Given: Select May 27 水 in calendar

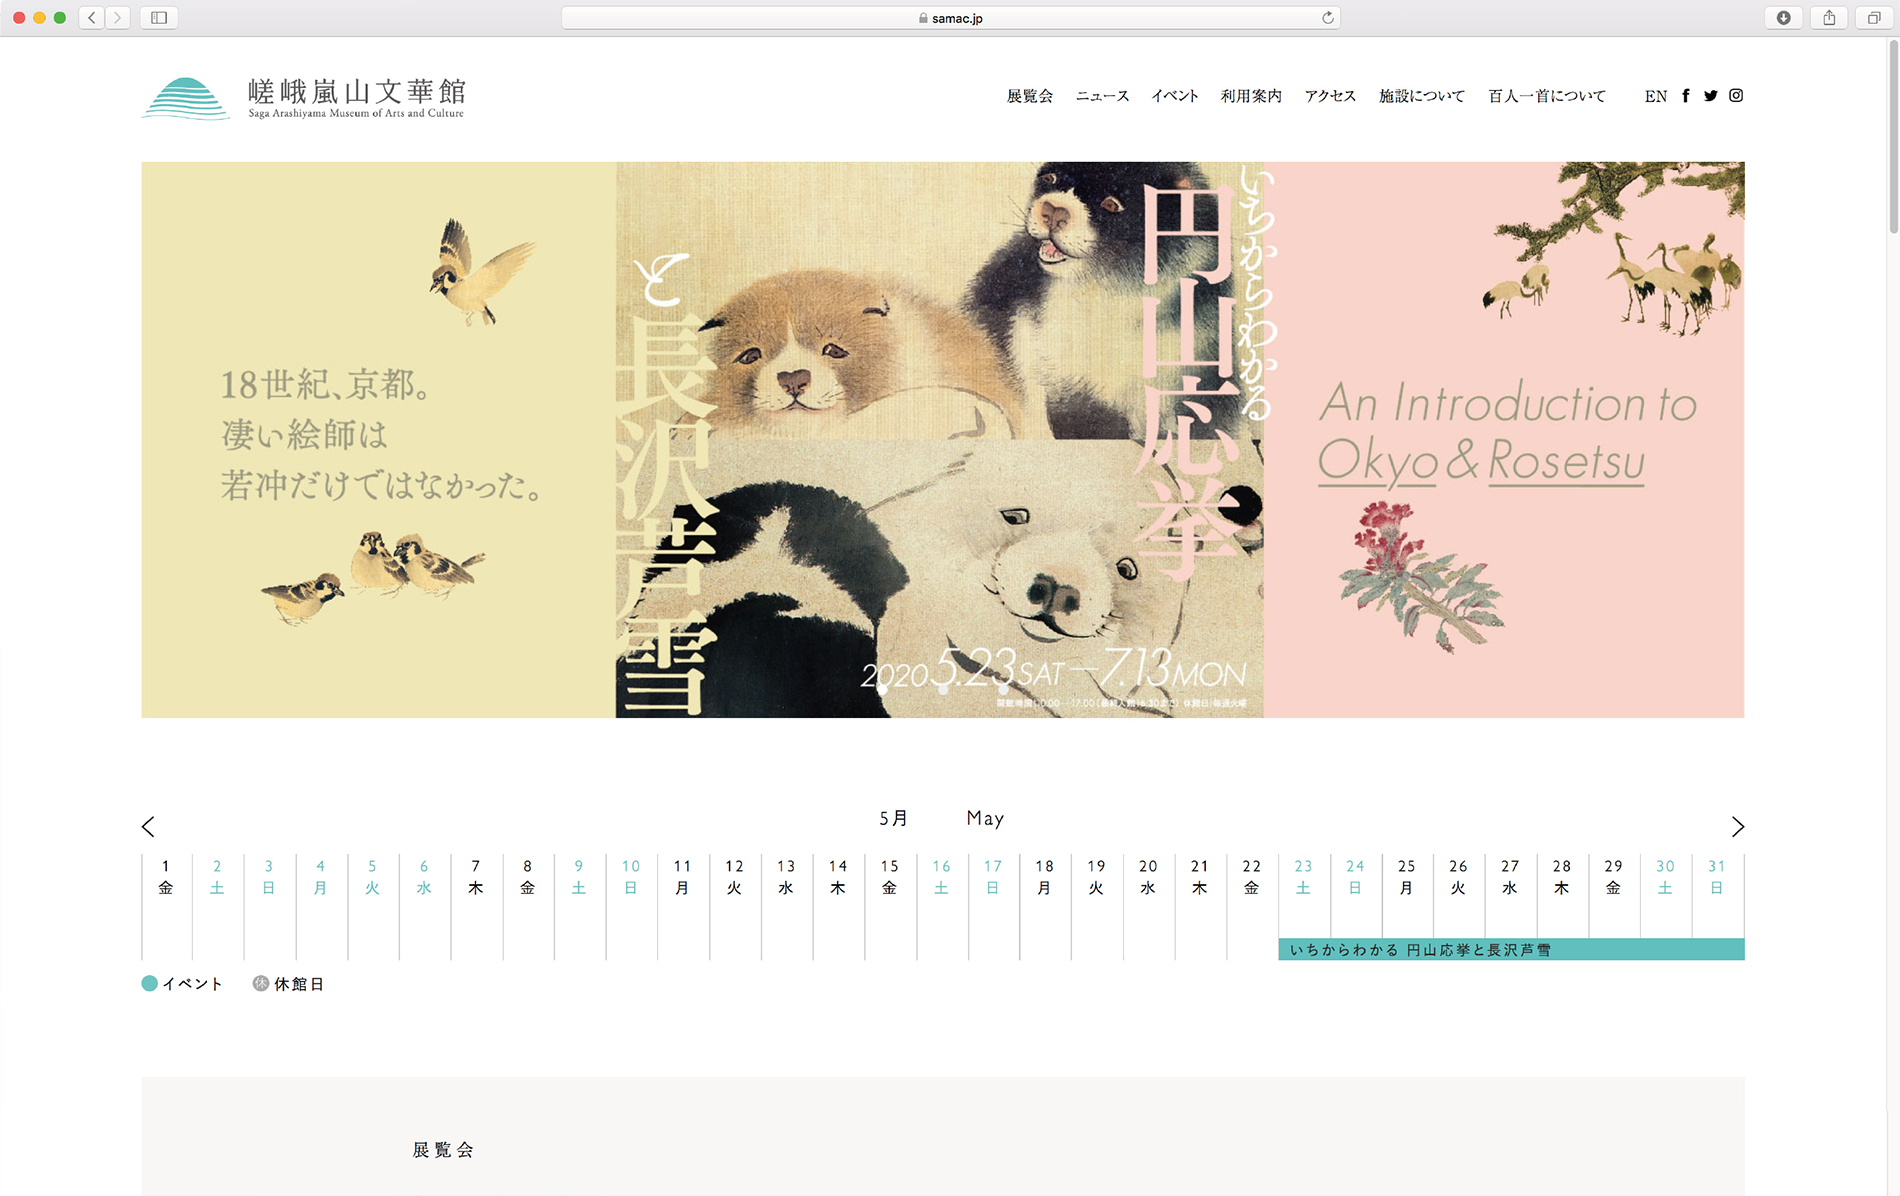Looking at the screenshot, I should [x=1510, y=877].
